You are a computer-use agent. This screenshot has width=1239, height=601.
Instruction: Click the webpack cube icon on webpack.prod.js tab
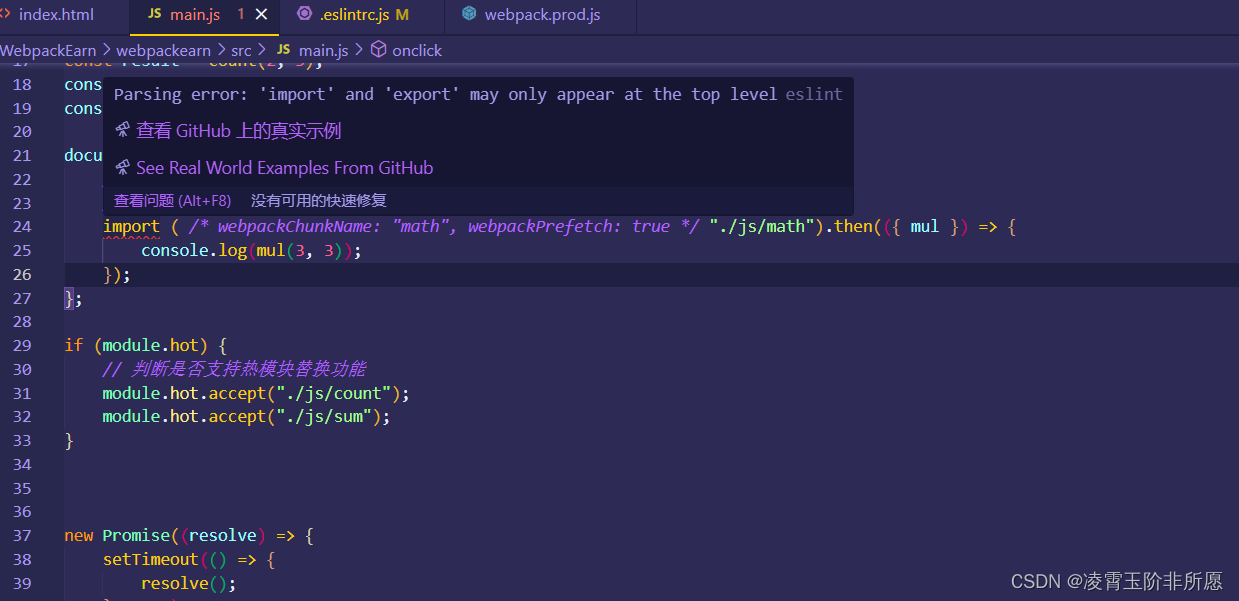(470, 14)
